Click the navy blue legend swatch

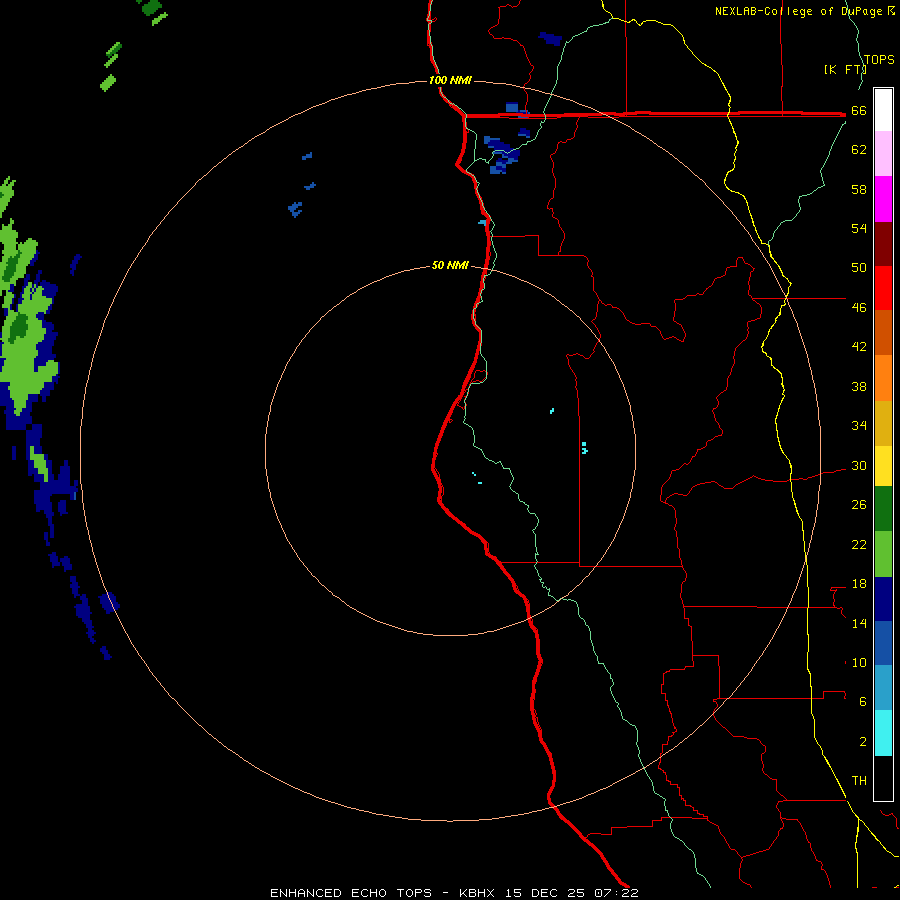click(883, 599)
